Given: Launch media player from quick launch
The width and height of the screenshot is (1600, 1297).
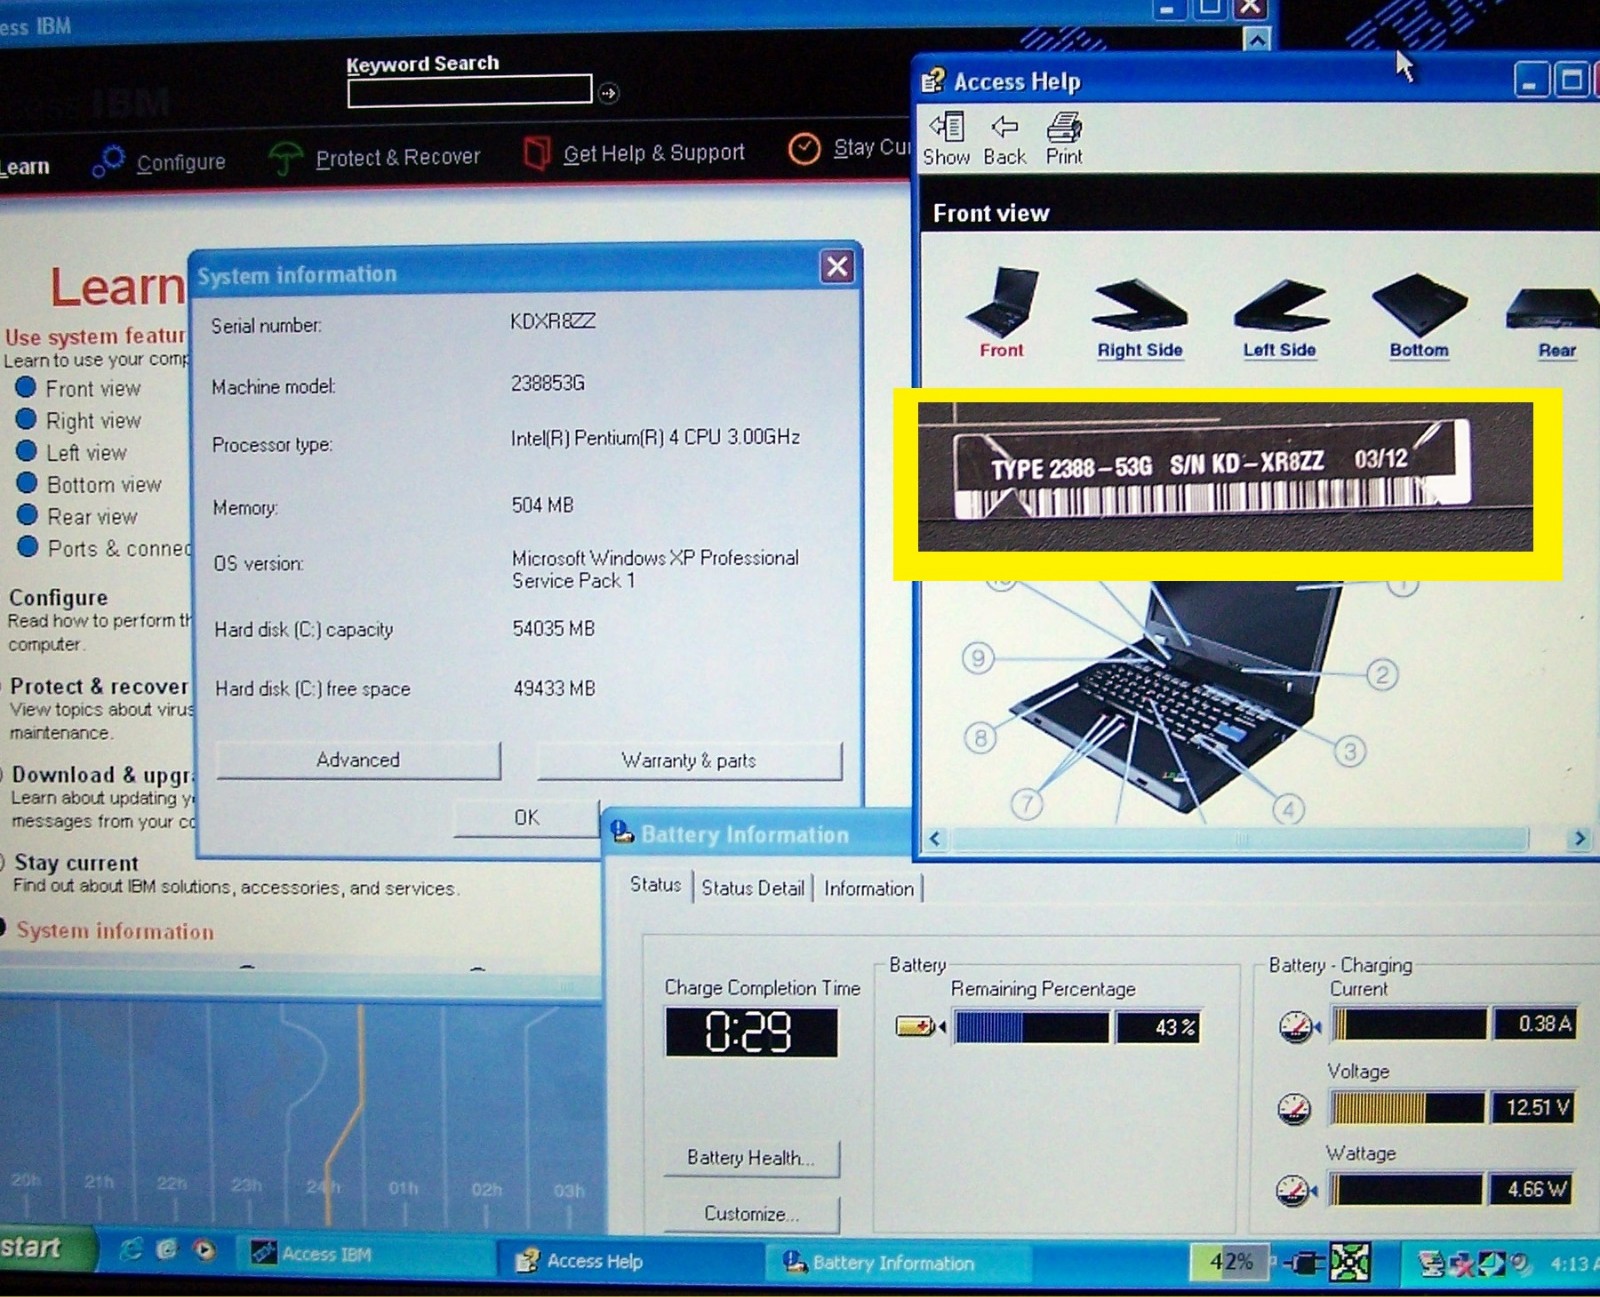Looking at the screenshot, I should (205, 1249).
